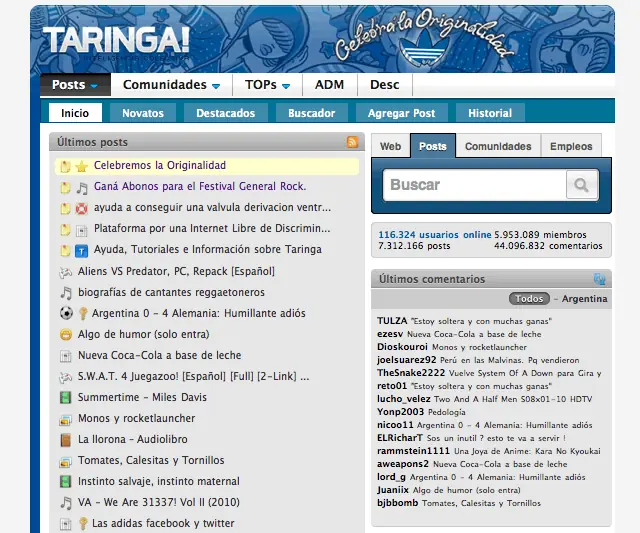Click the key icon beside Las adidas facebook
This screenshot has height=533, width=640.
[x=83, y=524]
